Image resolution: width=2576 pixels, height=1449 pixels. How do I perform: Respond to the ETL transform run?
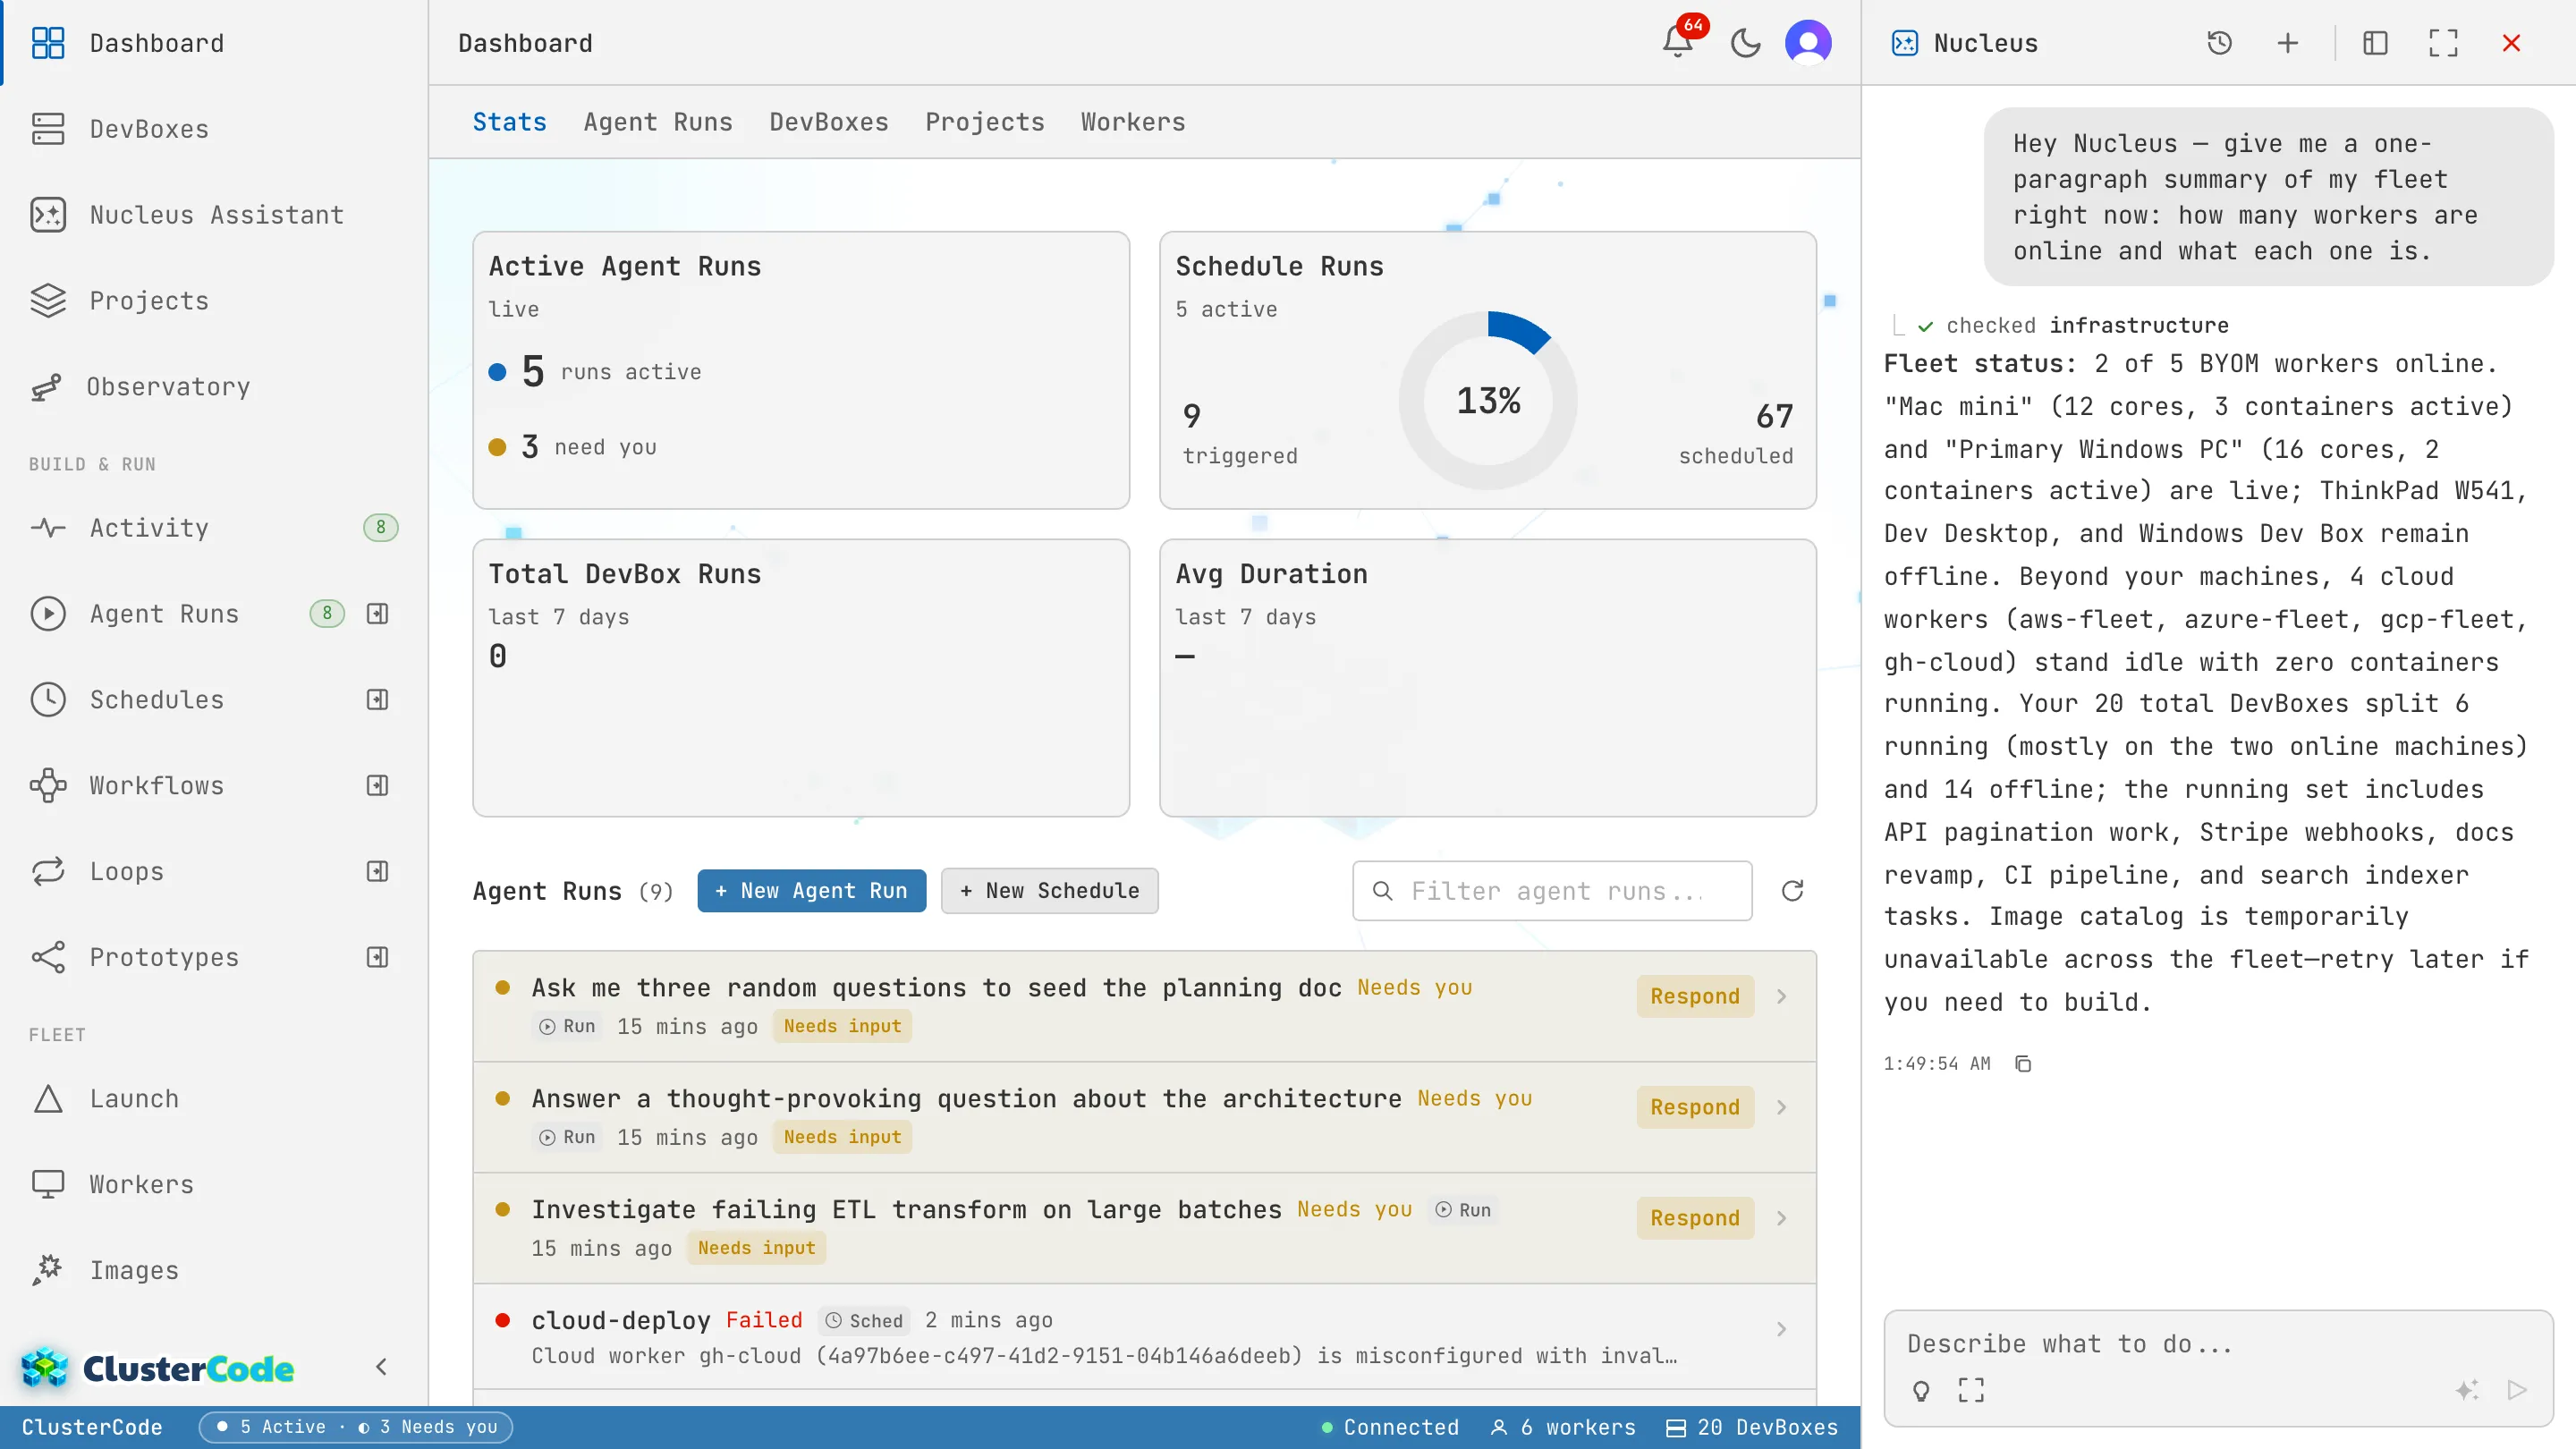(1695, 1219)
